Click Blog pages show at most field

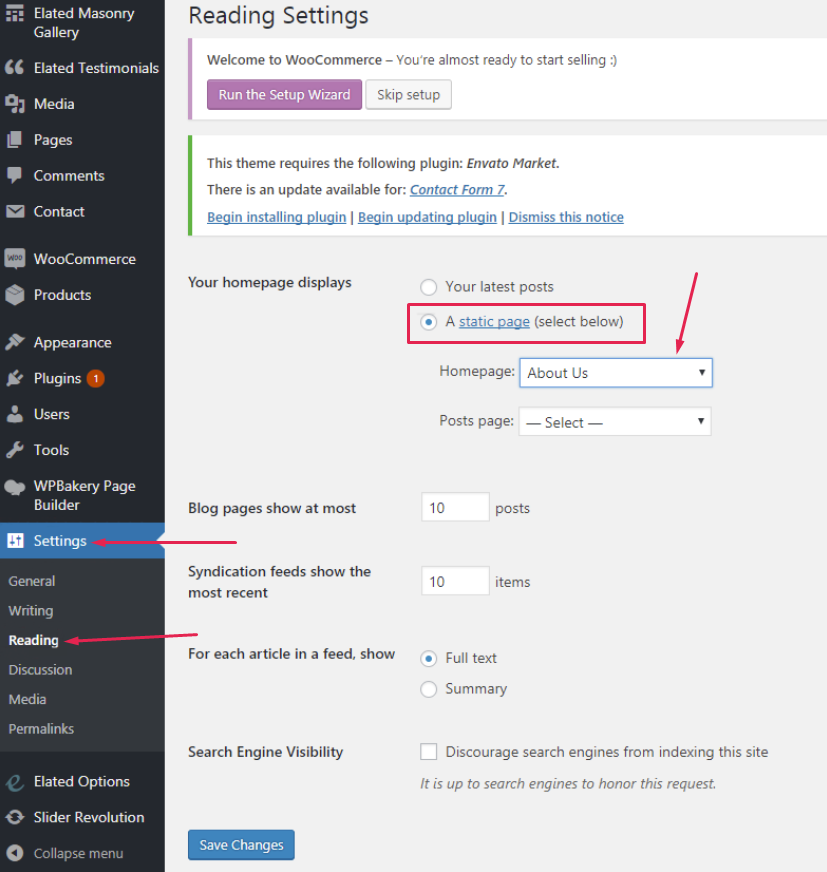[455, 507]
